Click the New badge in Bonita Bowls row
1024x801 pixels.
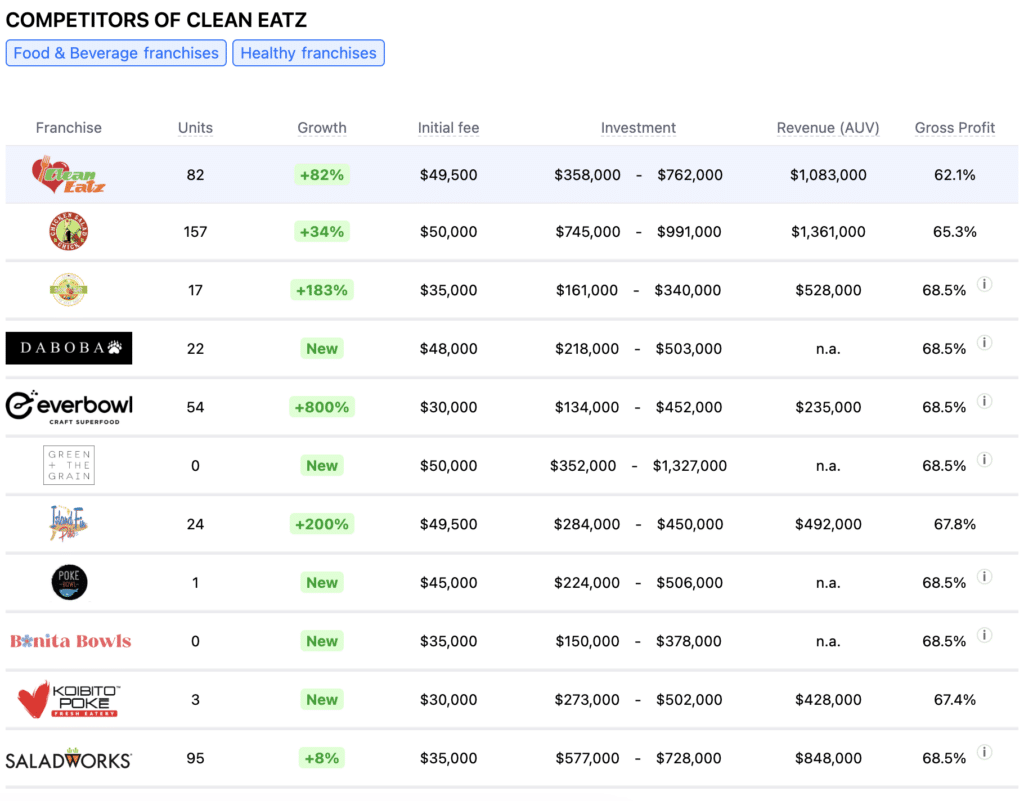pos(322,641)
